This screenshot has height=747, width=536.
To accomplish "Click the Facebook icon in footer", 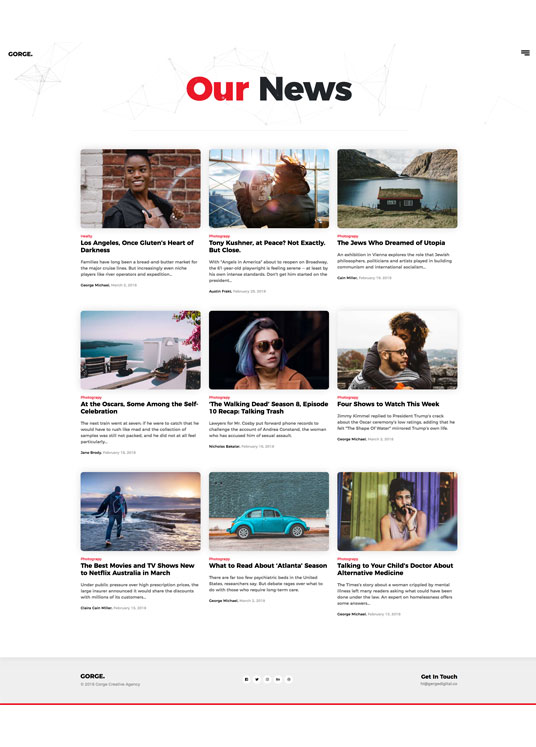I will [x=246, y=679].
